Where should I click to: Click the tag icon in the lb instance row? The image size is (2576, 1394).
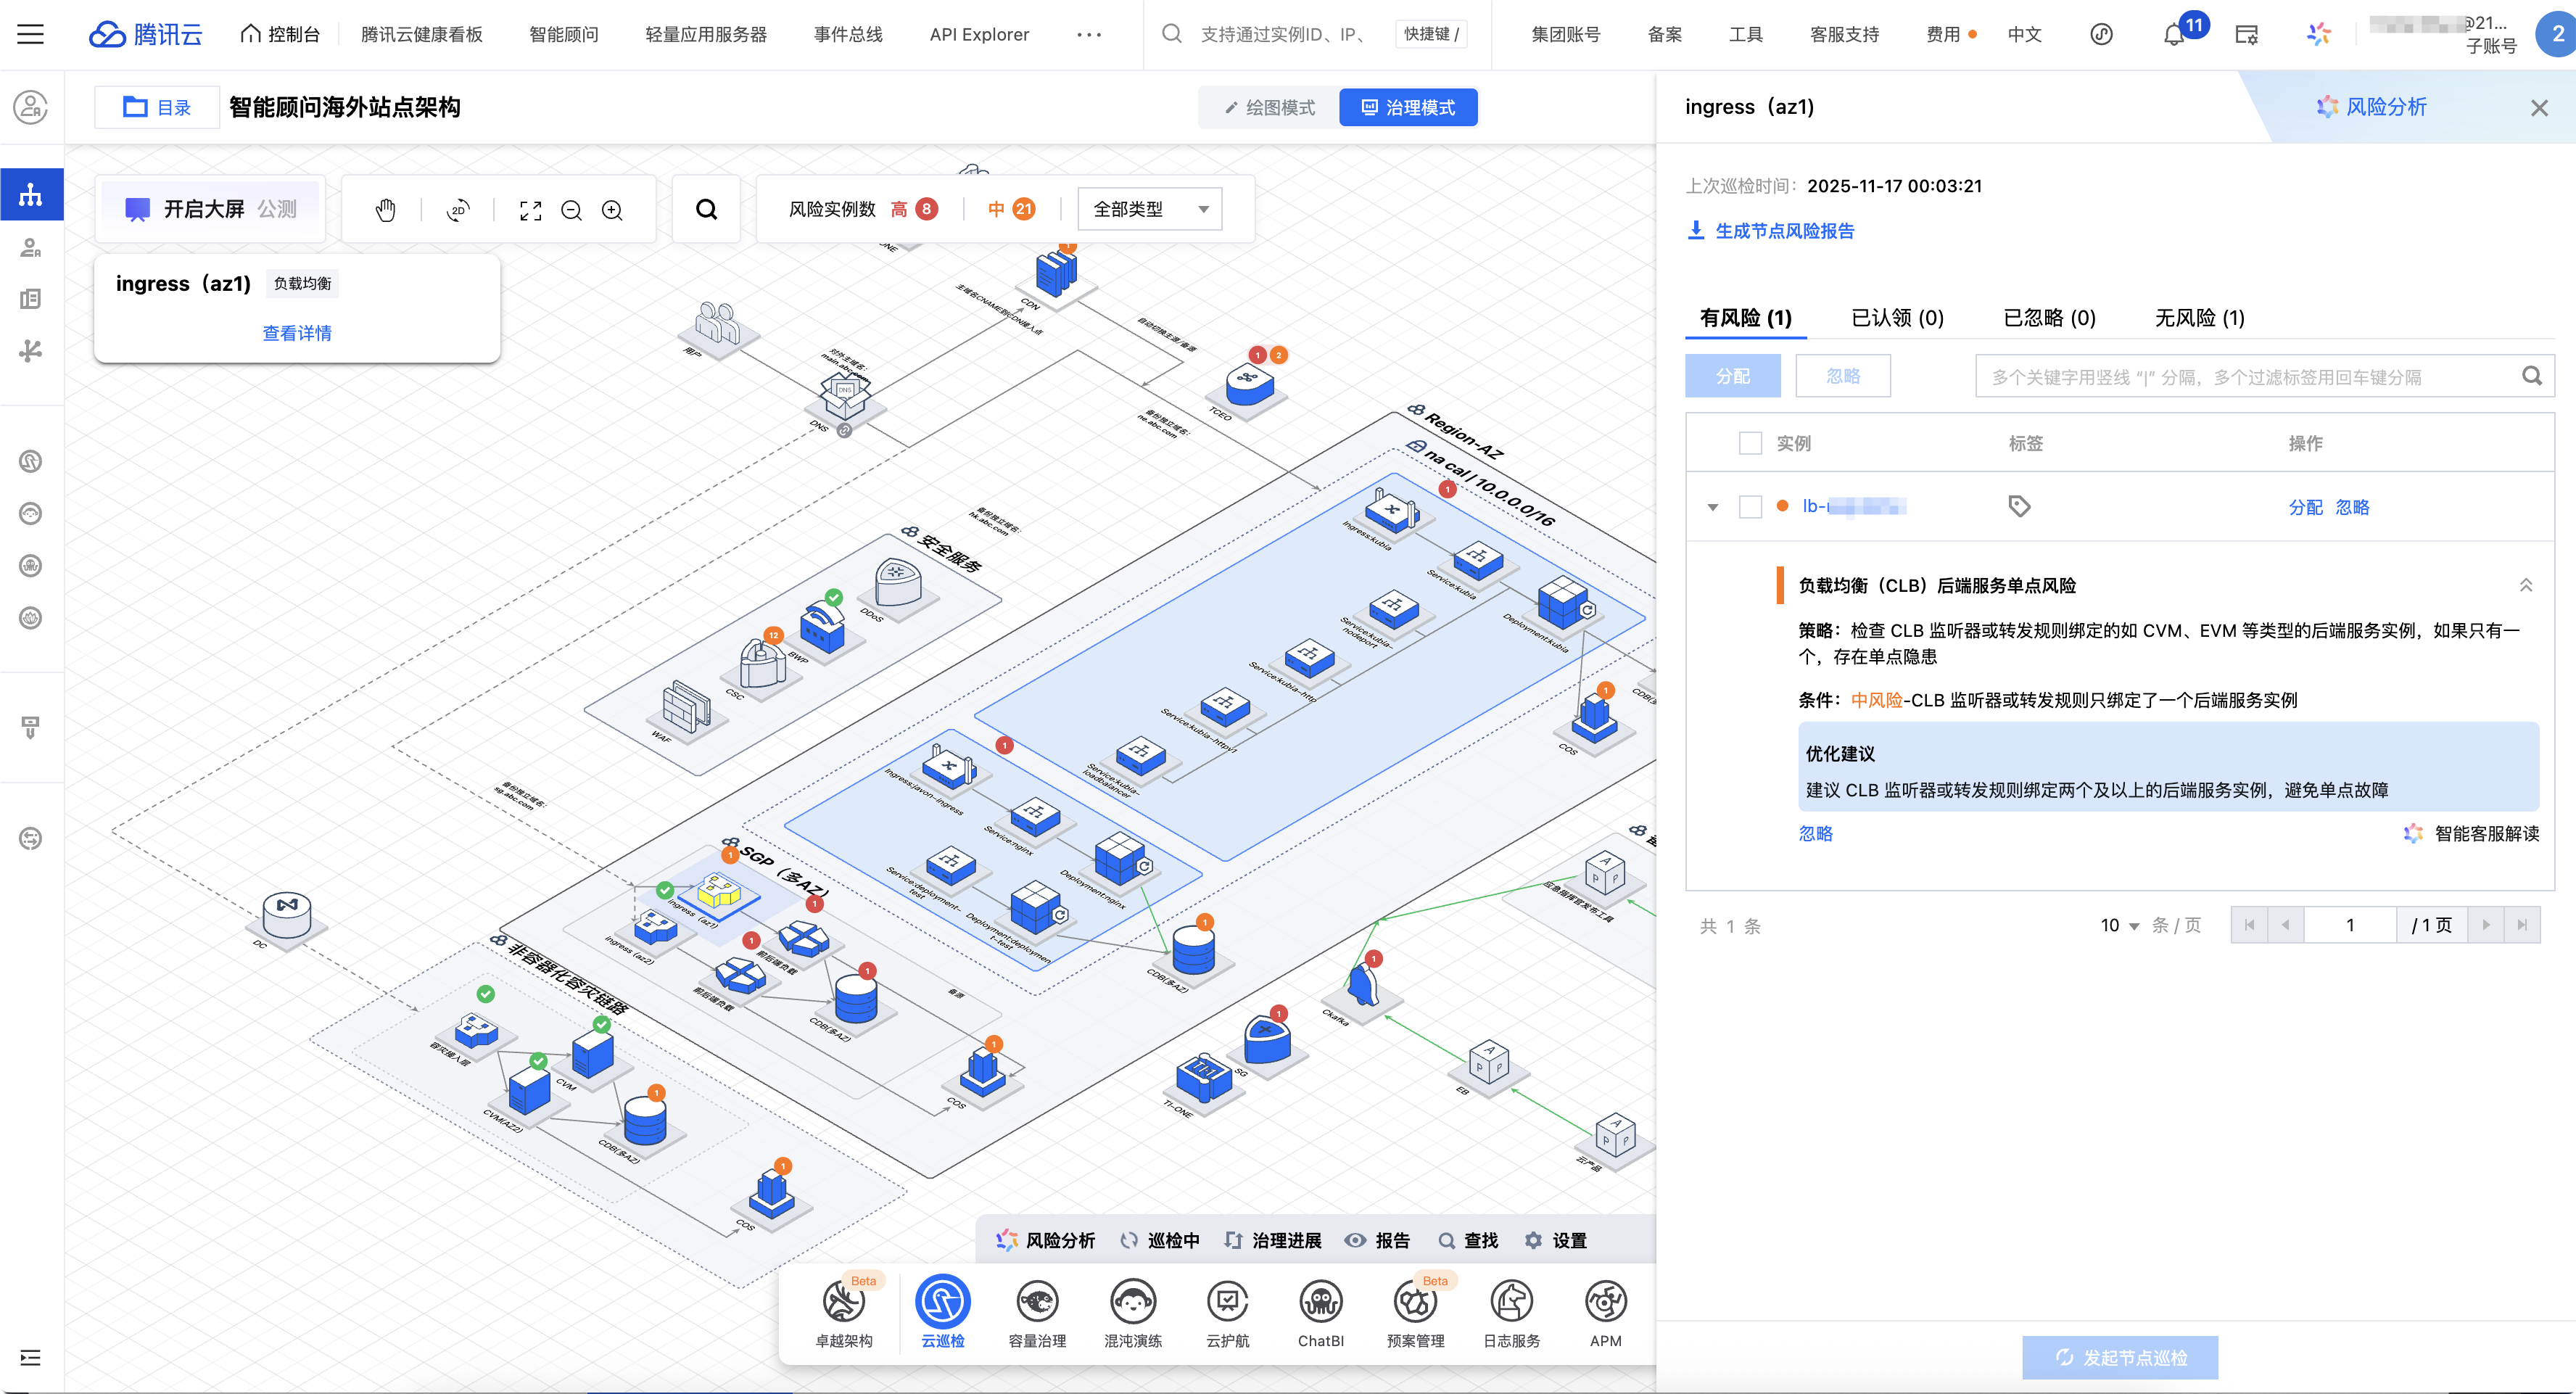click(2019, 507)
